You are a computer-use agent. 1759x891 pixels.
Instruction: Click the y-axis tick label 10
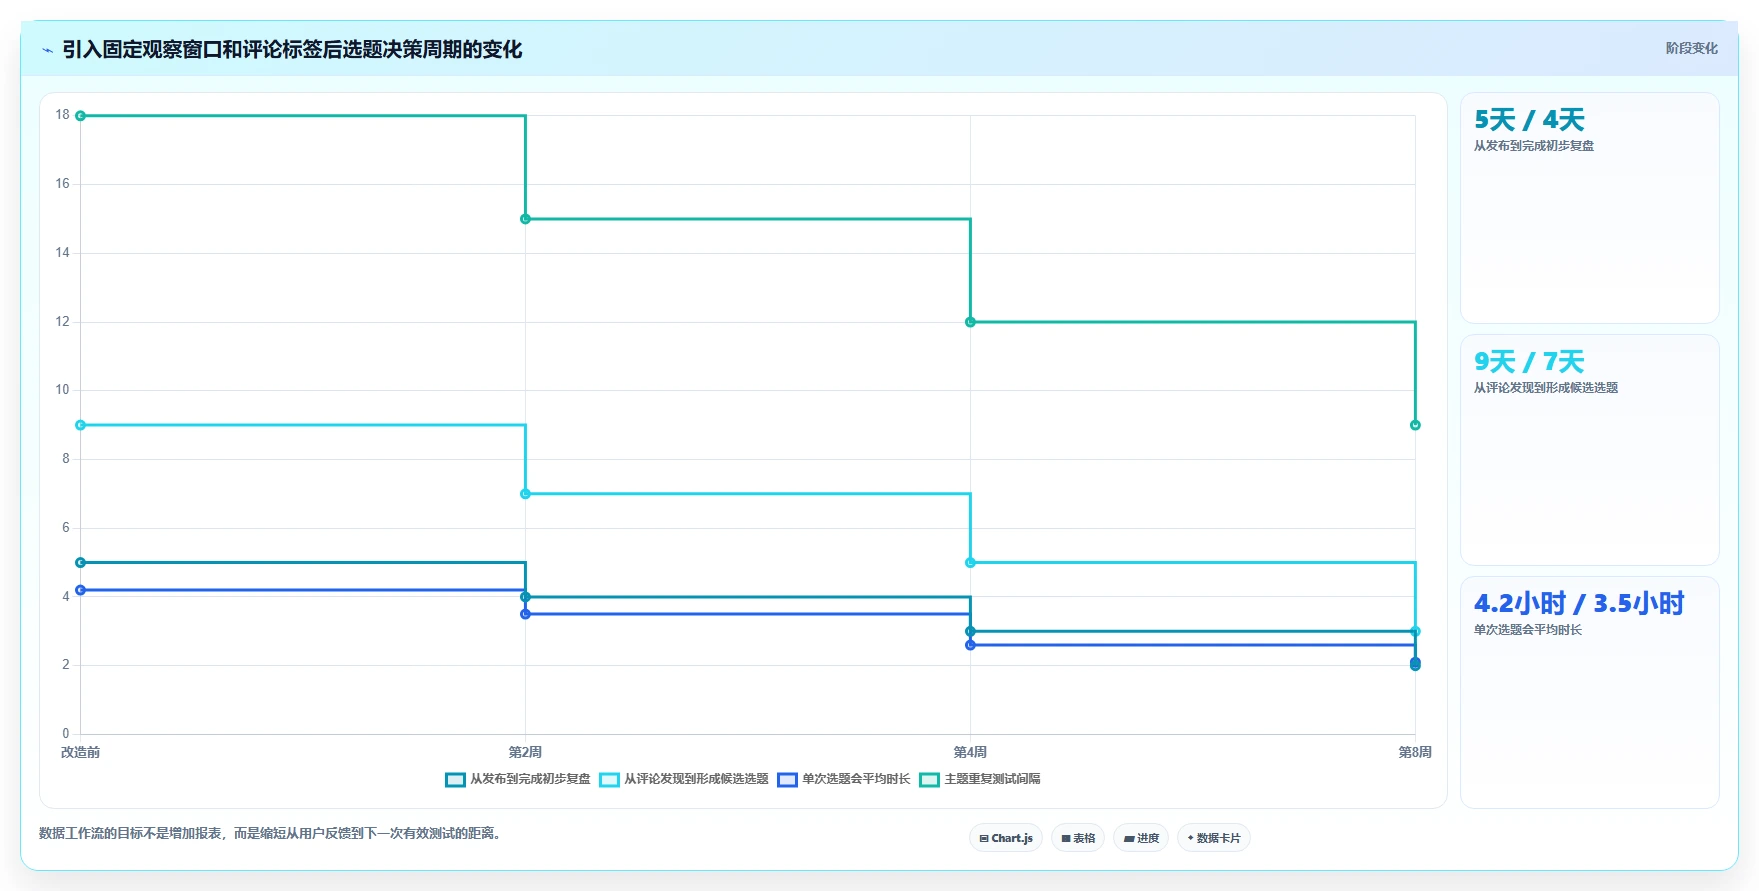(63, 390)
